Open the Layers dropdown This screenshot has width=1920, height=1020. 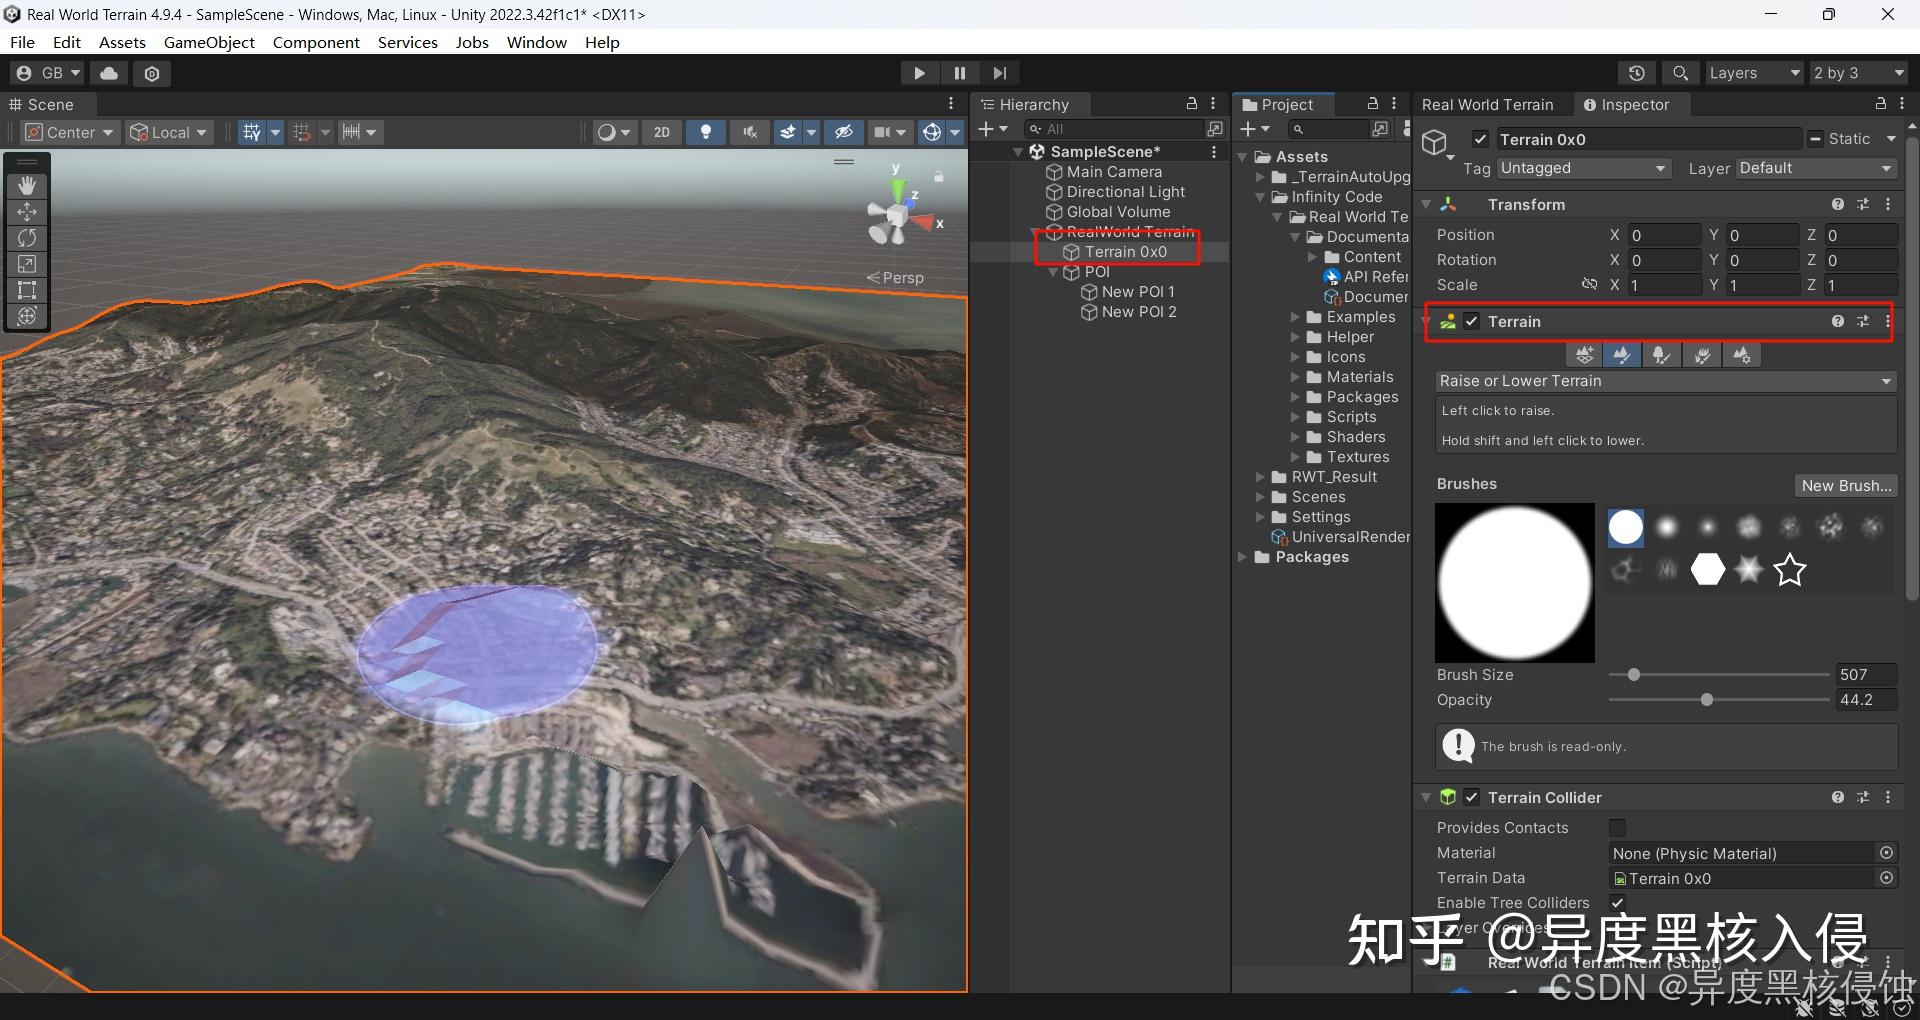pyautogui.click(x=1753, y=72)
